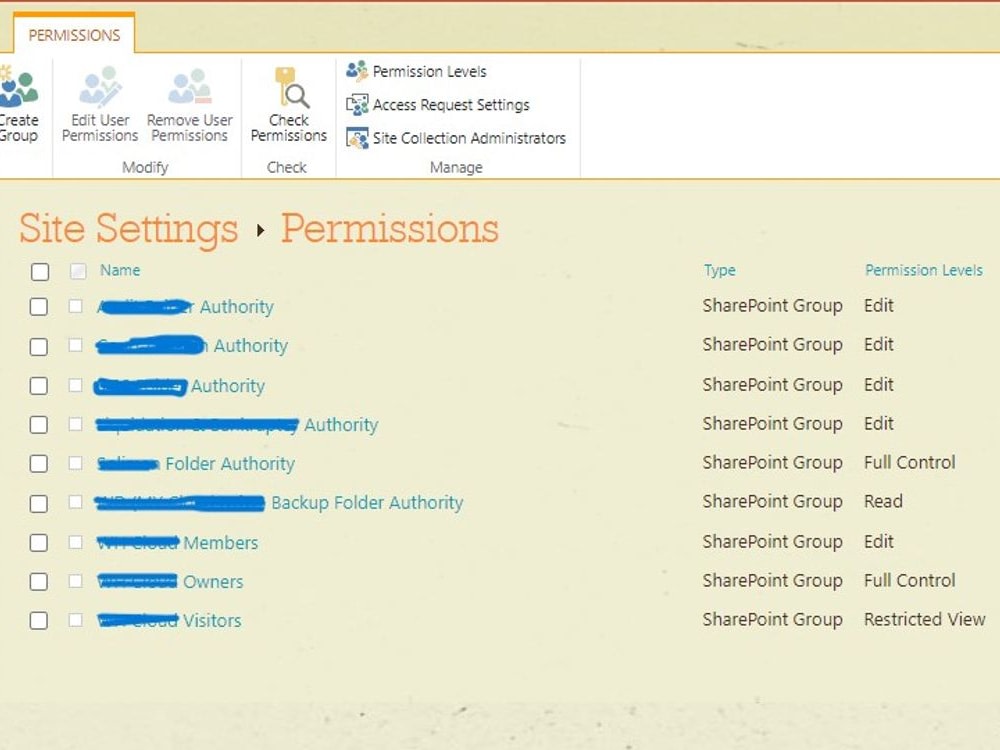The image size is (1000, 750).
Task: Sort the list by the Name column
Action: pyautogui.click(x=119, y=270)
